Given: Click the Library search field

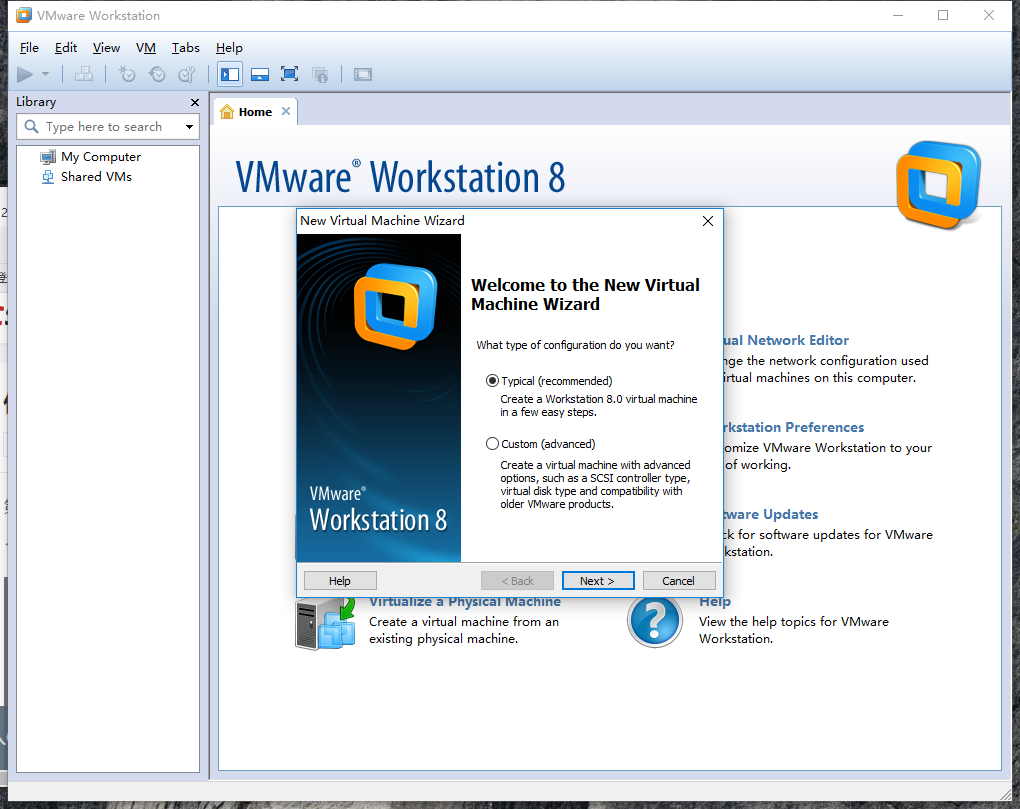Looking at the screenshot, I should 108,127.
